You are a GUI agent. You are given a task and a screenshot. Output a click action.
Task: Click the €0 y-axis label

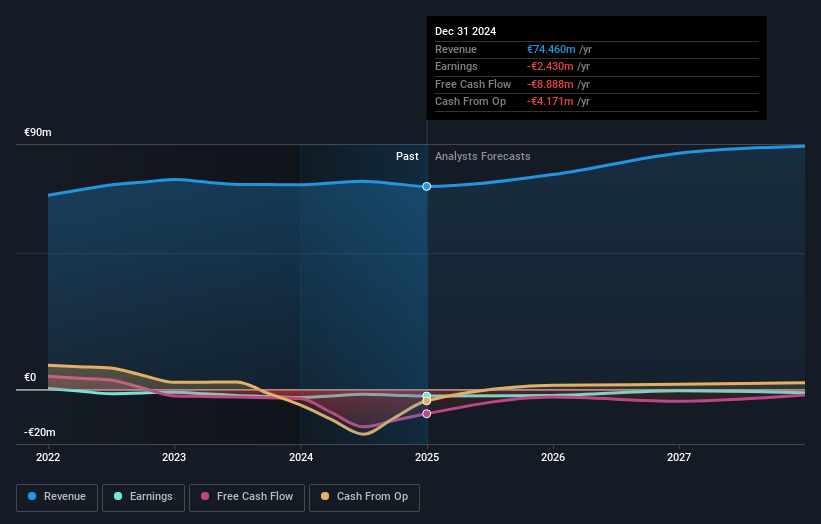(30, 377)
